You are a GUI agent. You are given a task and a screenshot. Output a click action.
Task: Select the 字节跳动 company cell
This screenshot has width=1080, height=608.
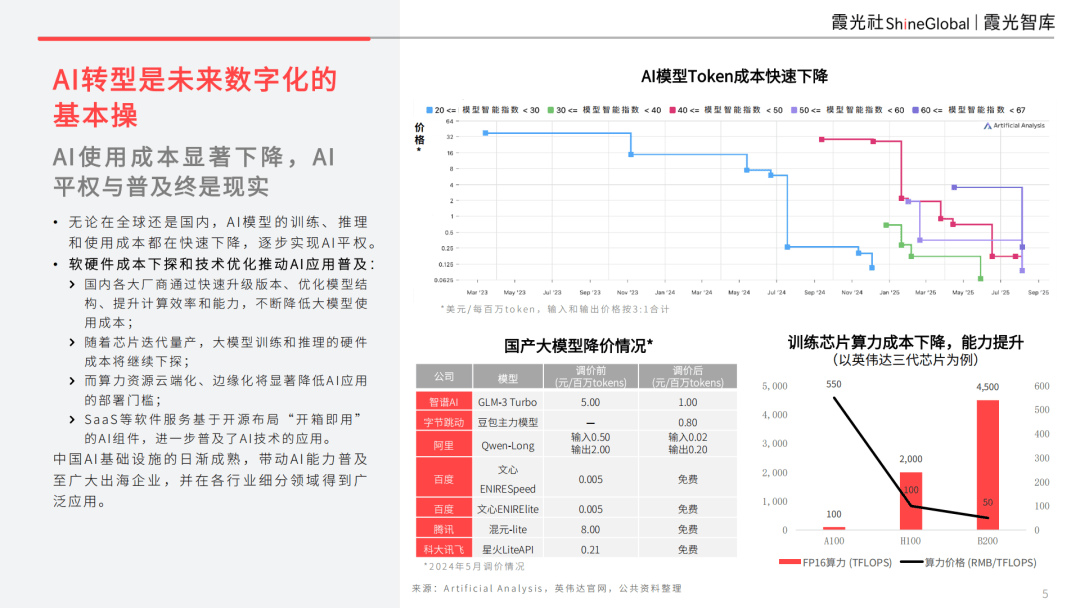pos(444,422)
